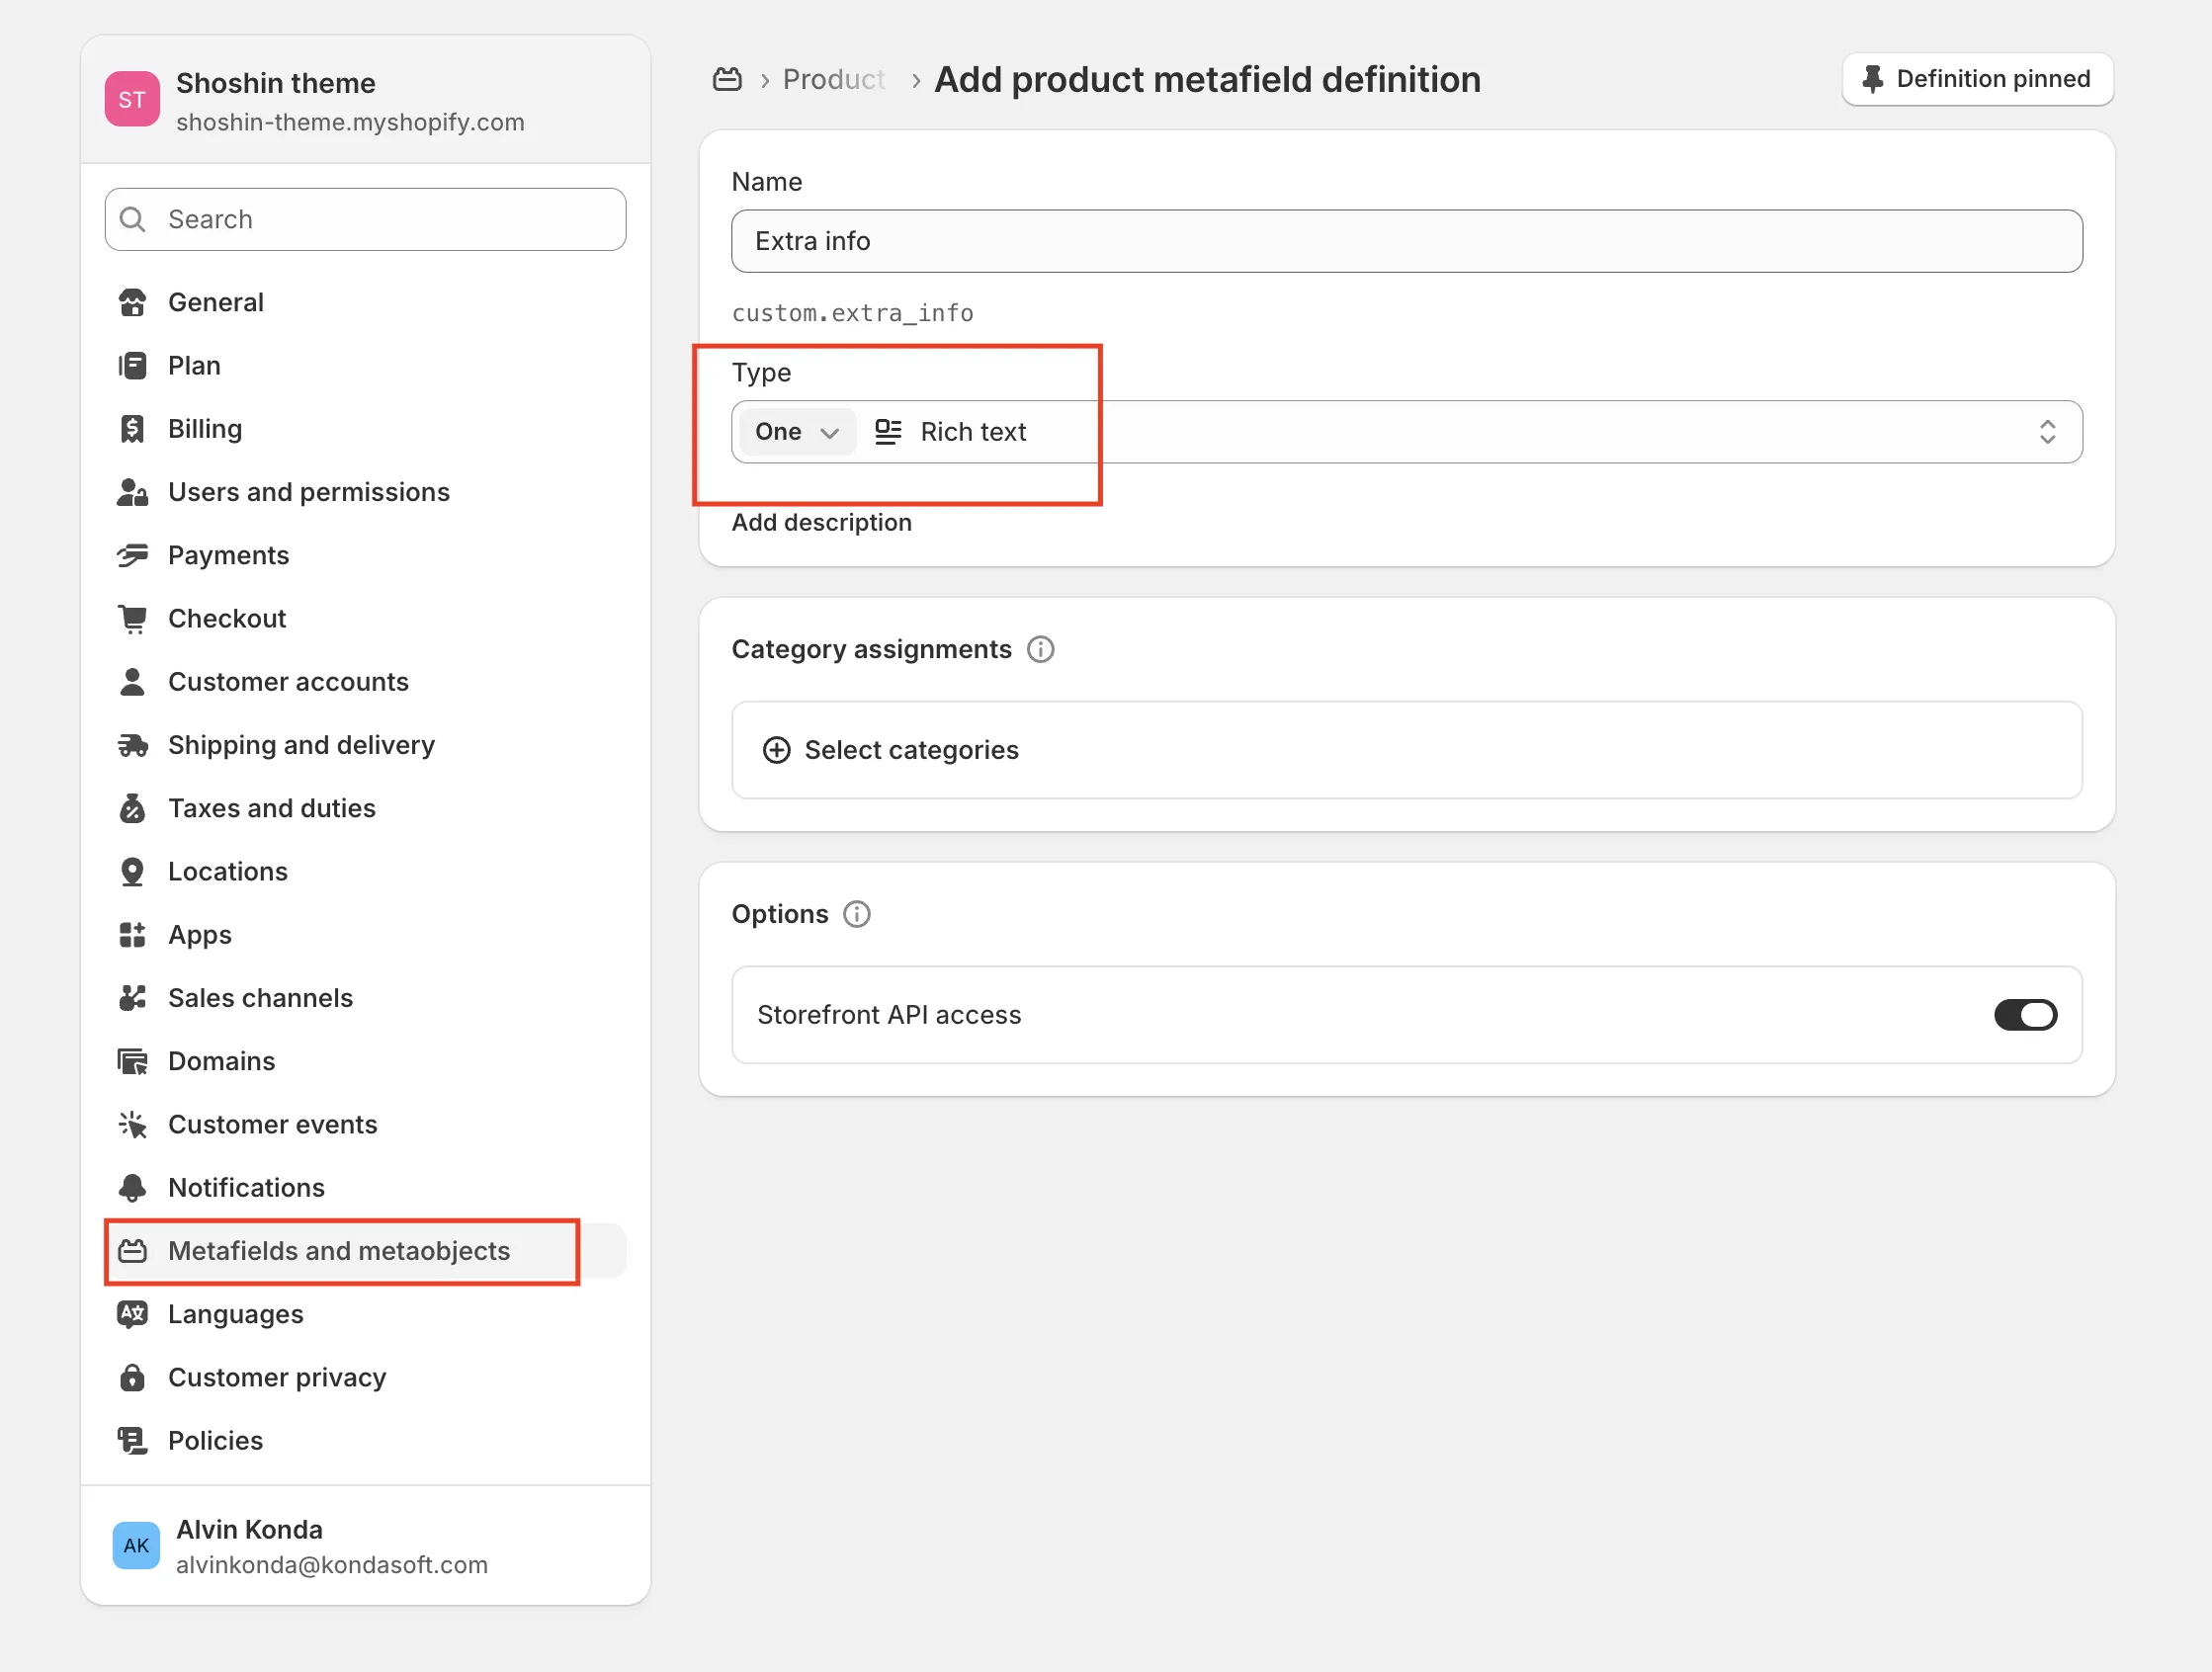2212x1672 pixels.
Task: Go to Customer events settings
Action: pos(272,1124)
